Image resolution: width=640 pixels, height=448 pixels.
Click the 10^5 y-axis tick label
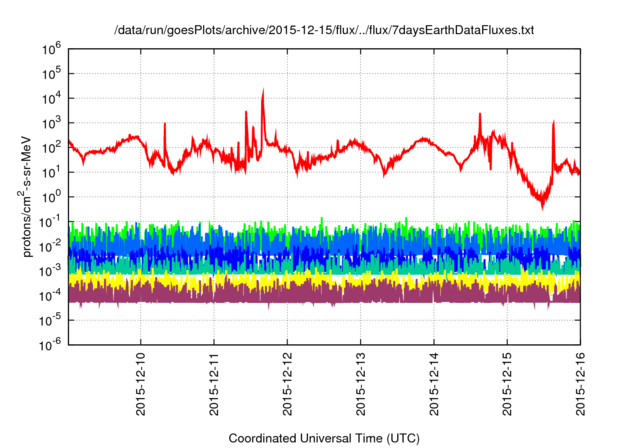pos(51,73)
